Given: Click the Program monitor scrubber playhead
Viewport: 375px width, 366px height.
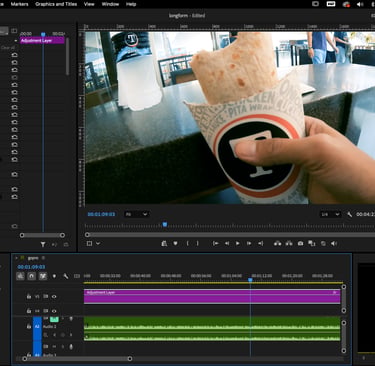Looking at the screenshot, I should pyautogui.click(x=165, y=225).
